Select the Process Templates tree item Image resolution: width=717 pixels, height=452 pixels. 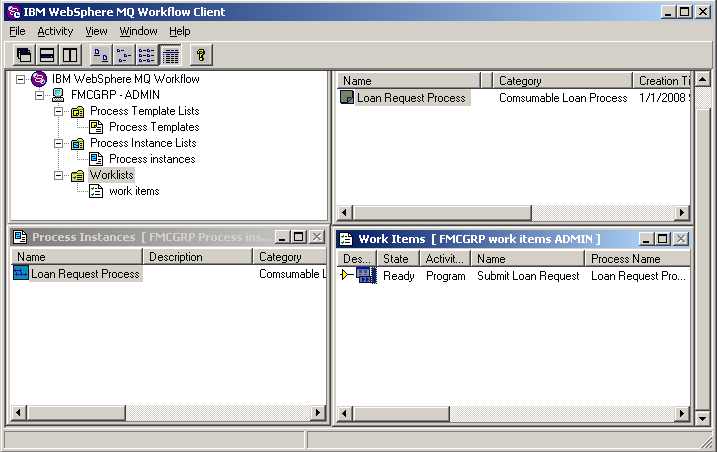click(154, 127)
